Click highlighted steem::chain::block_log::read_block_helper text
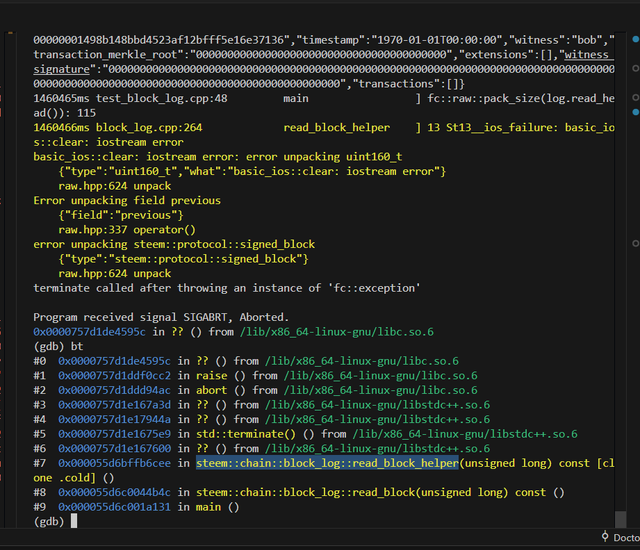Screen dimensions: 640x550 pos(327,463)
